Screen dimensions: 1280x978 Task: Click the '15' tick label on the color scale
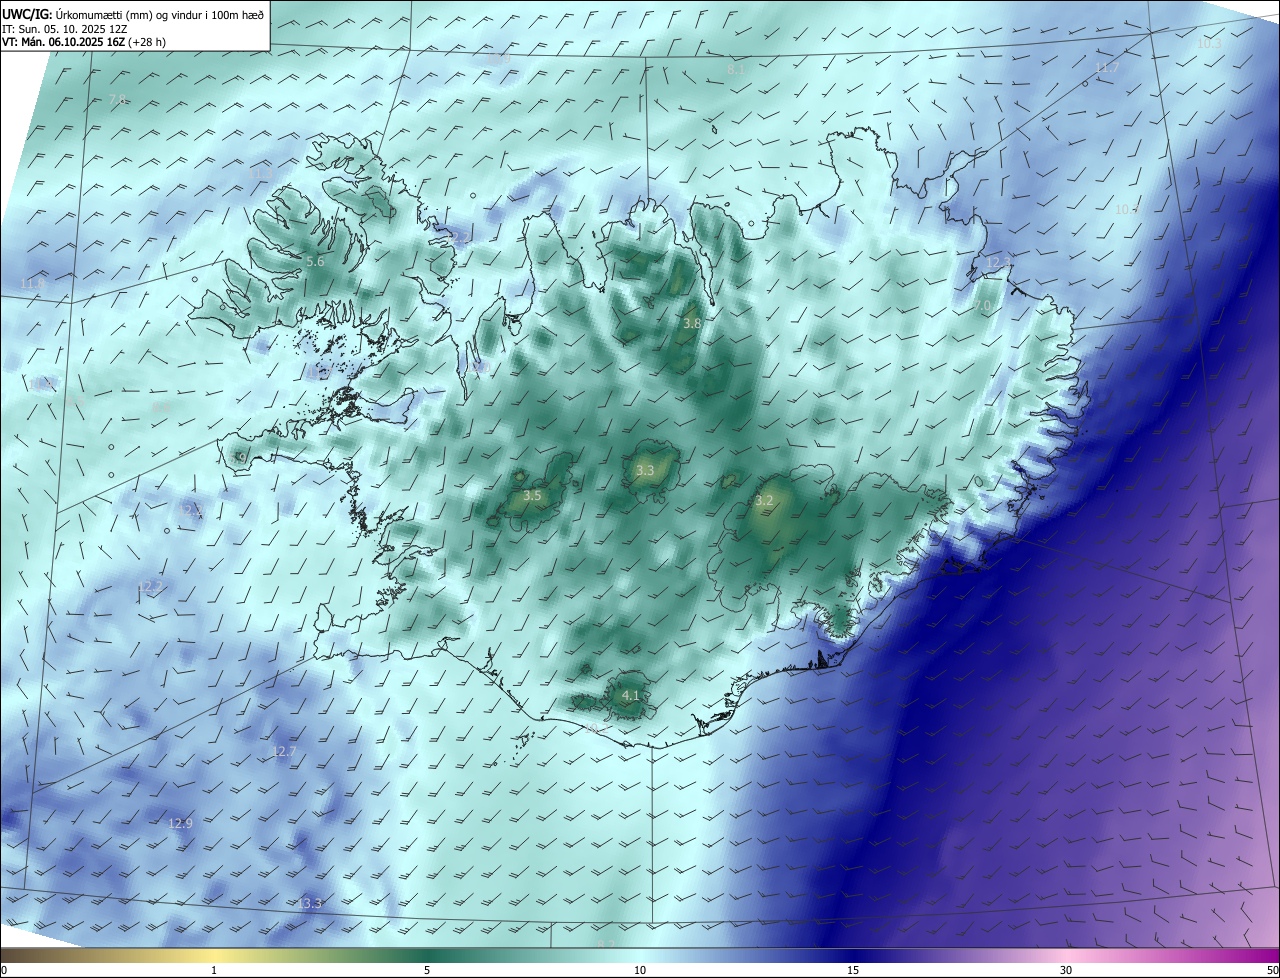tap(853, 970)
